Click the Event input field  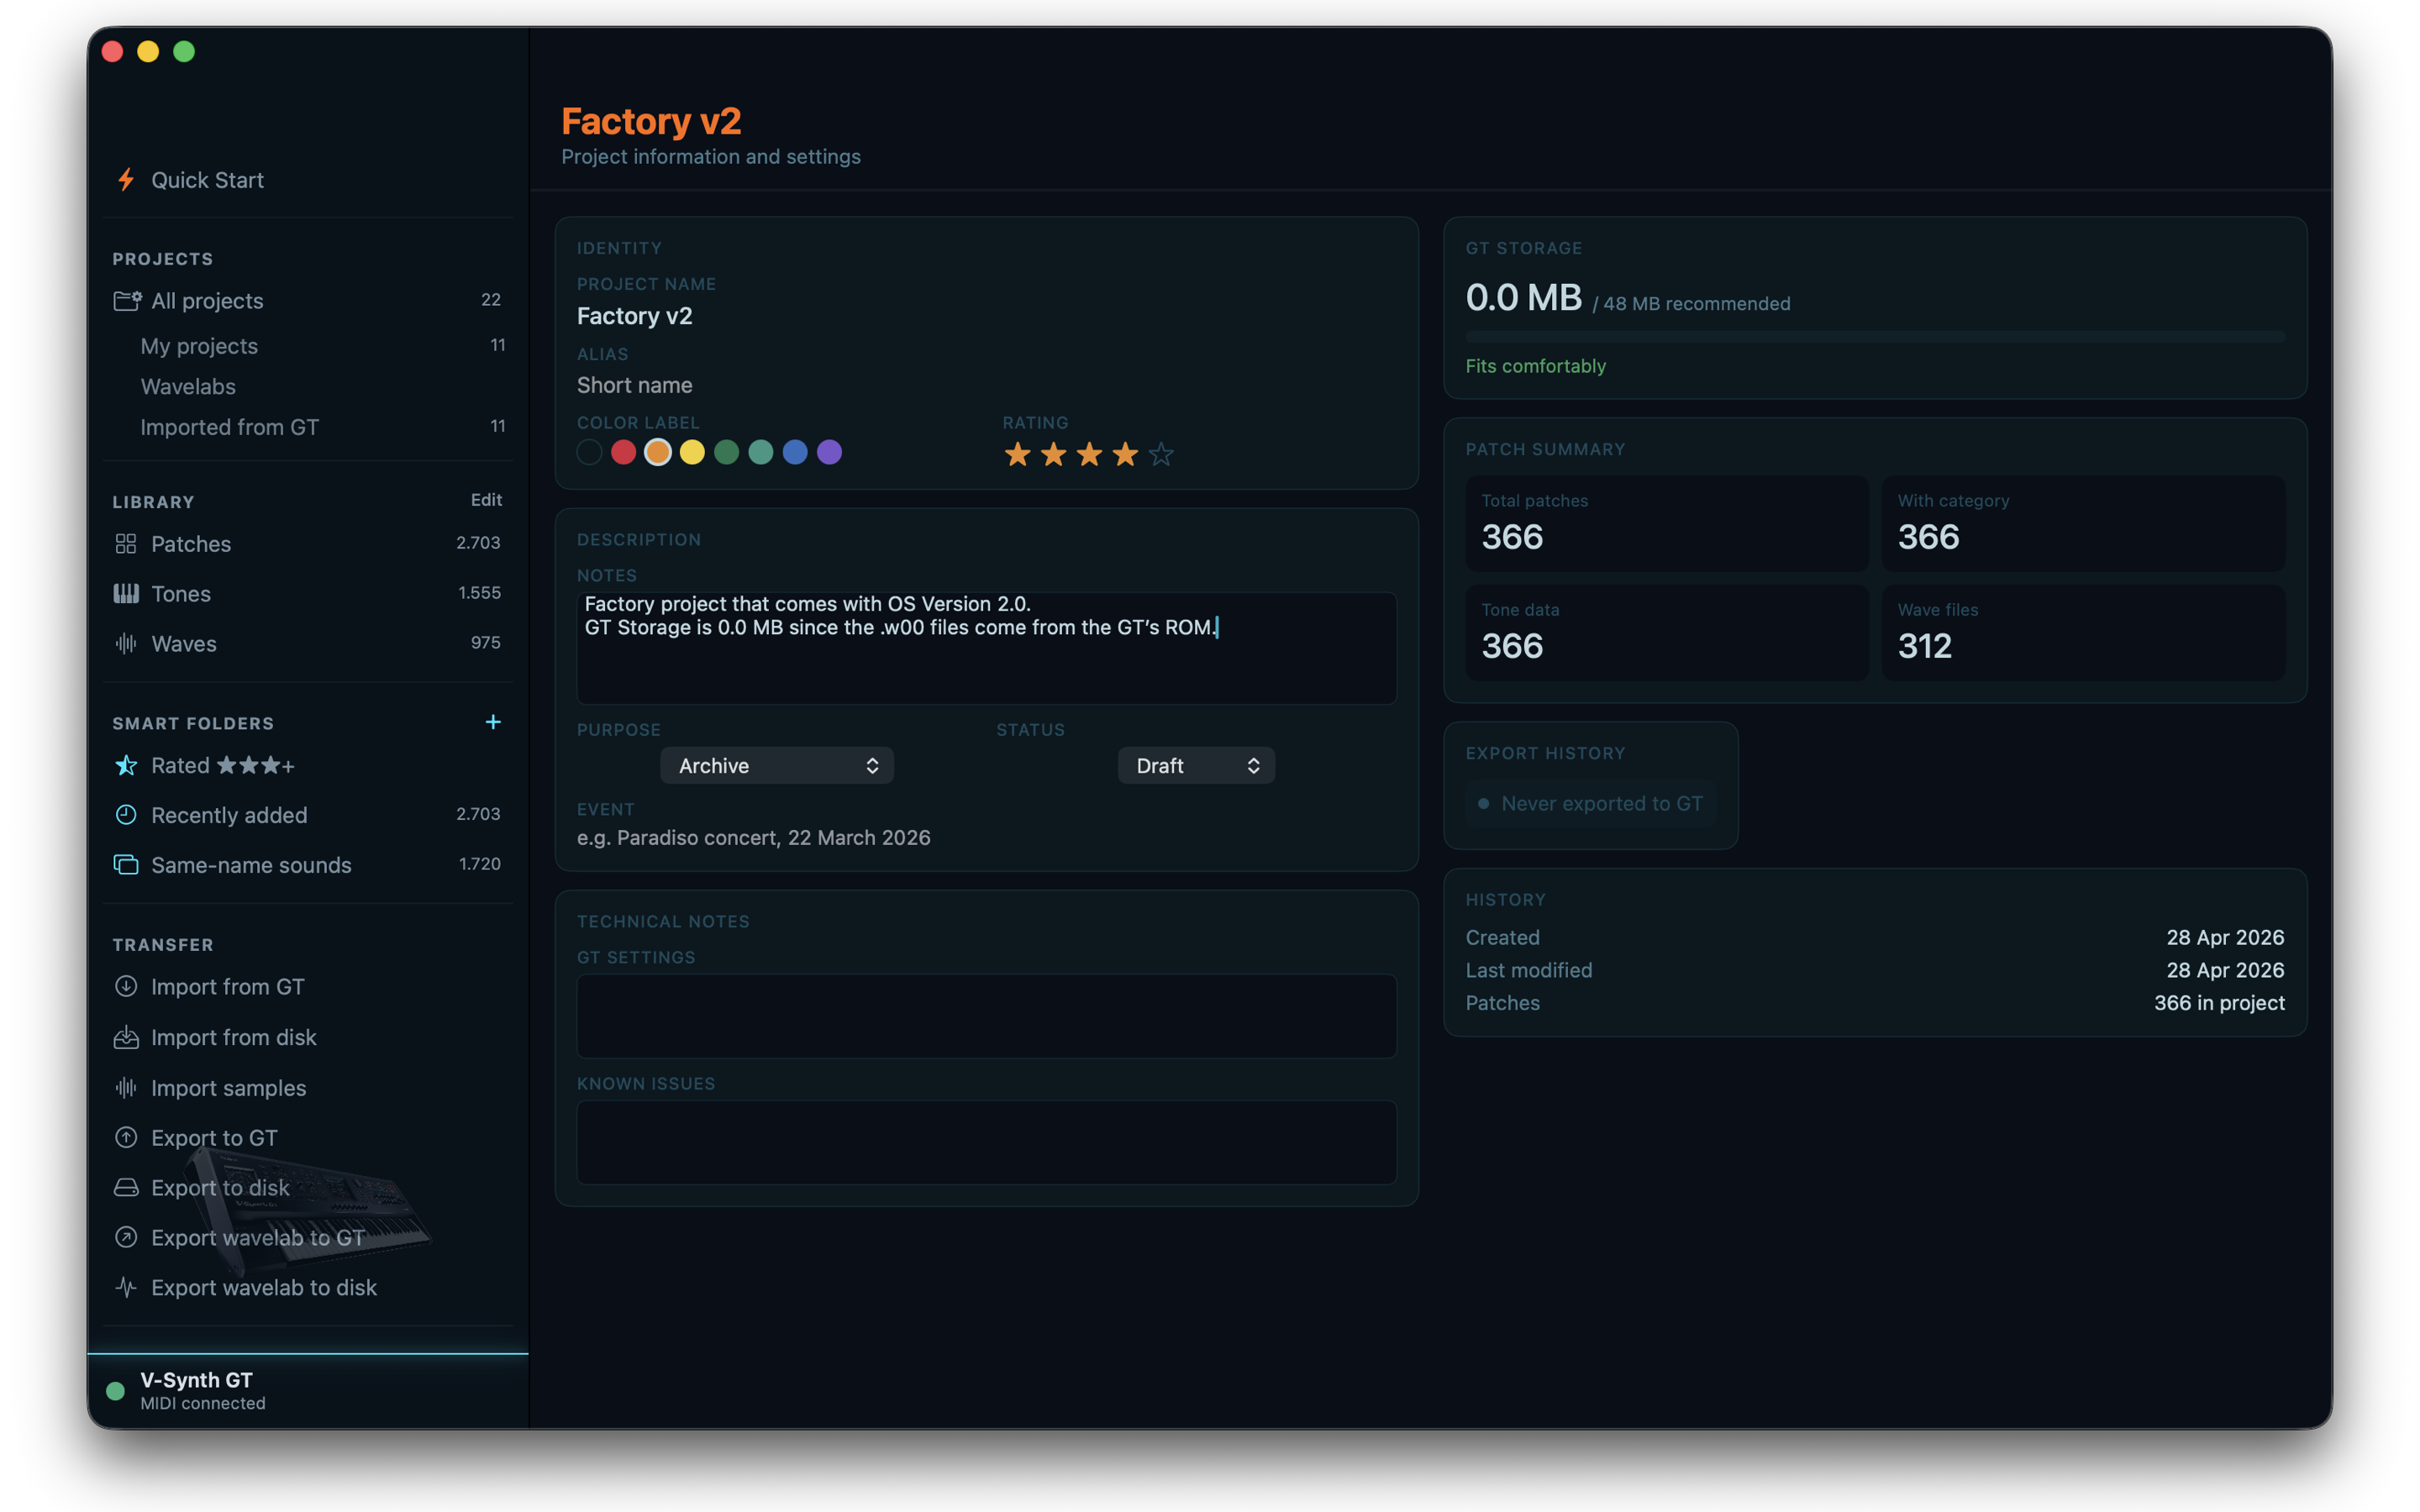[986, 838]
